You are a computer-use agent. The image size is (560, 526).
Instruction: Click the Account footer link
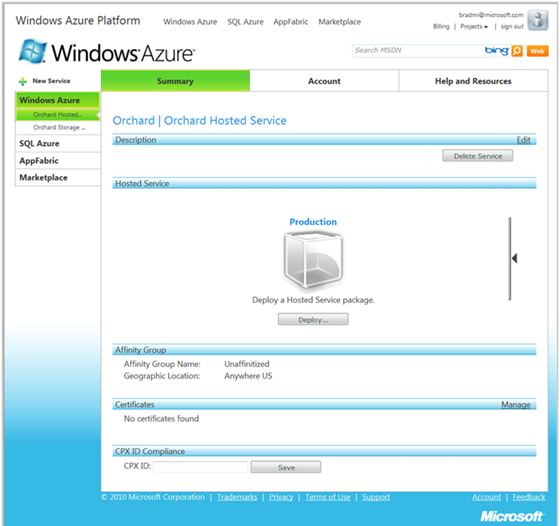(486, 497)
